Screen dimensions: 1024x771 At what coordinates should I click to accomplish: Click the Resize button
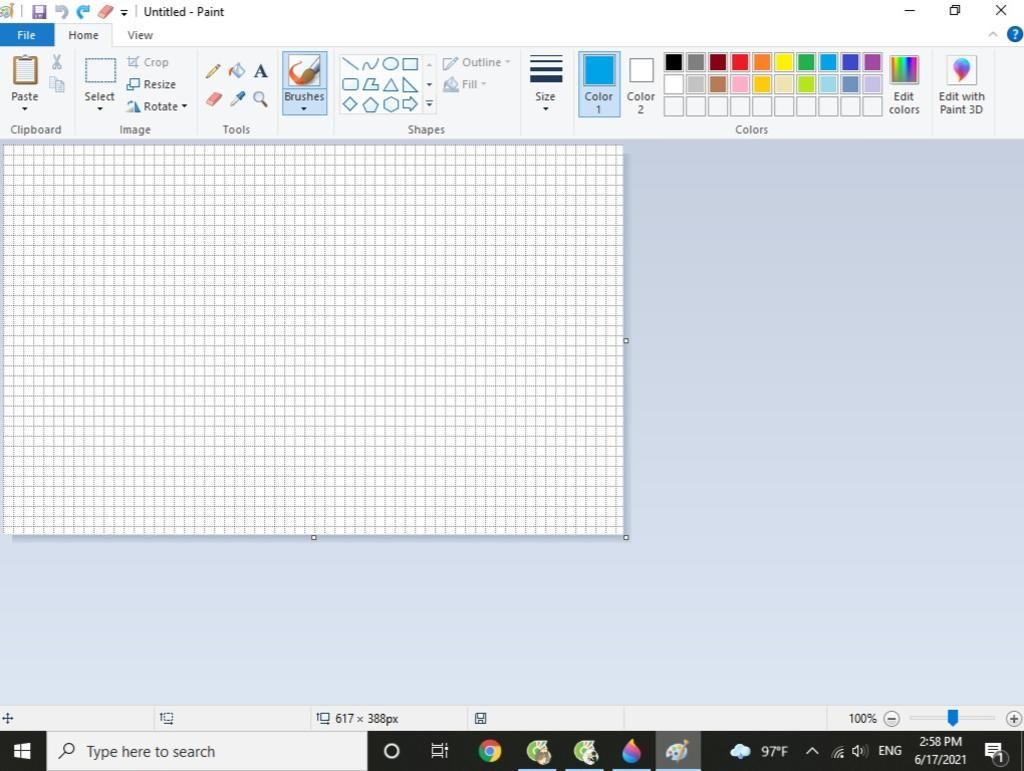pyautogui.click(x=152, y=84)
